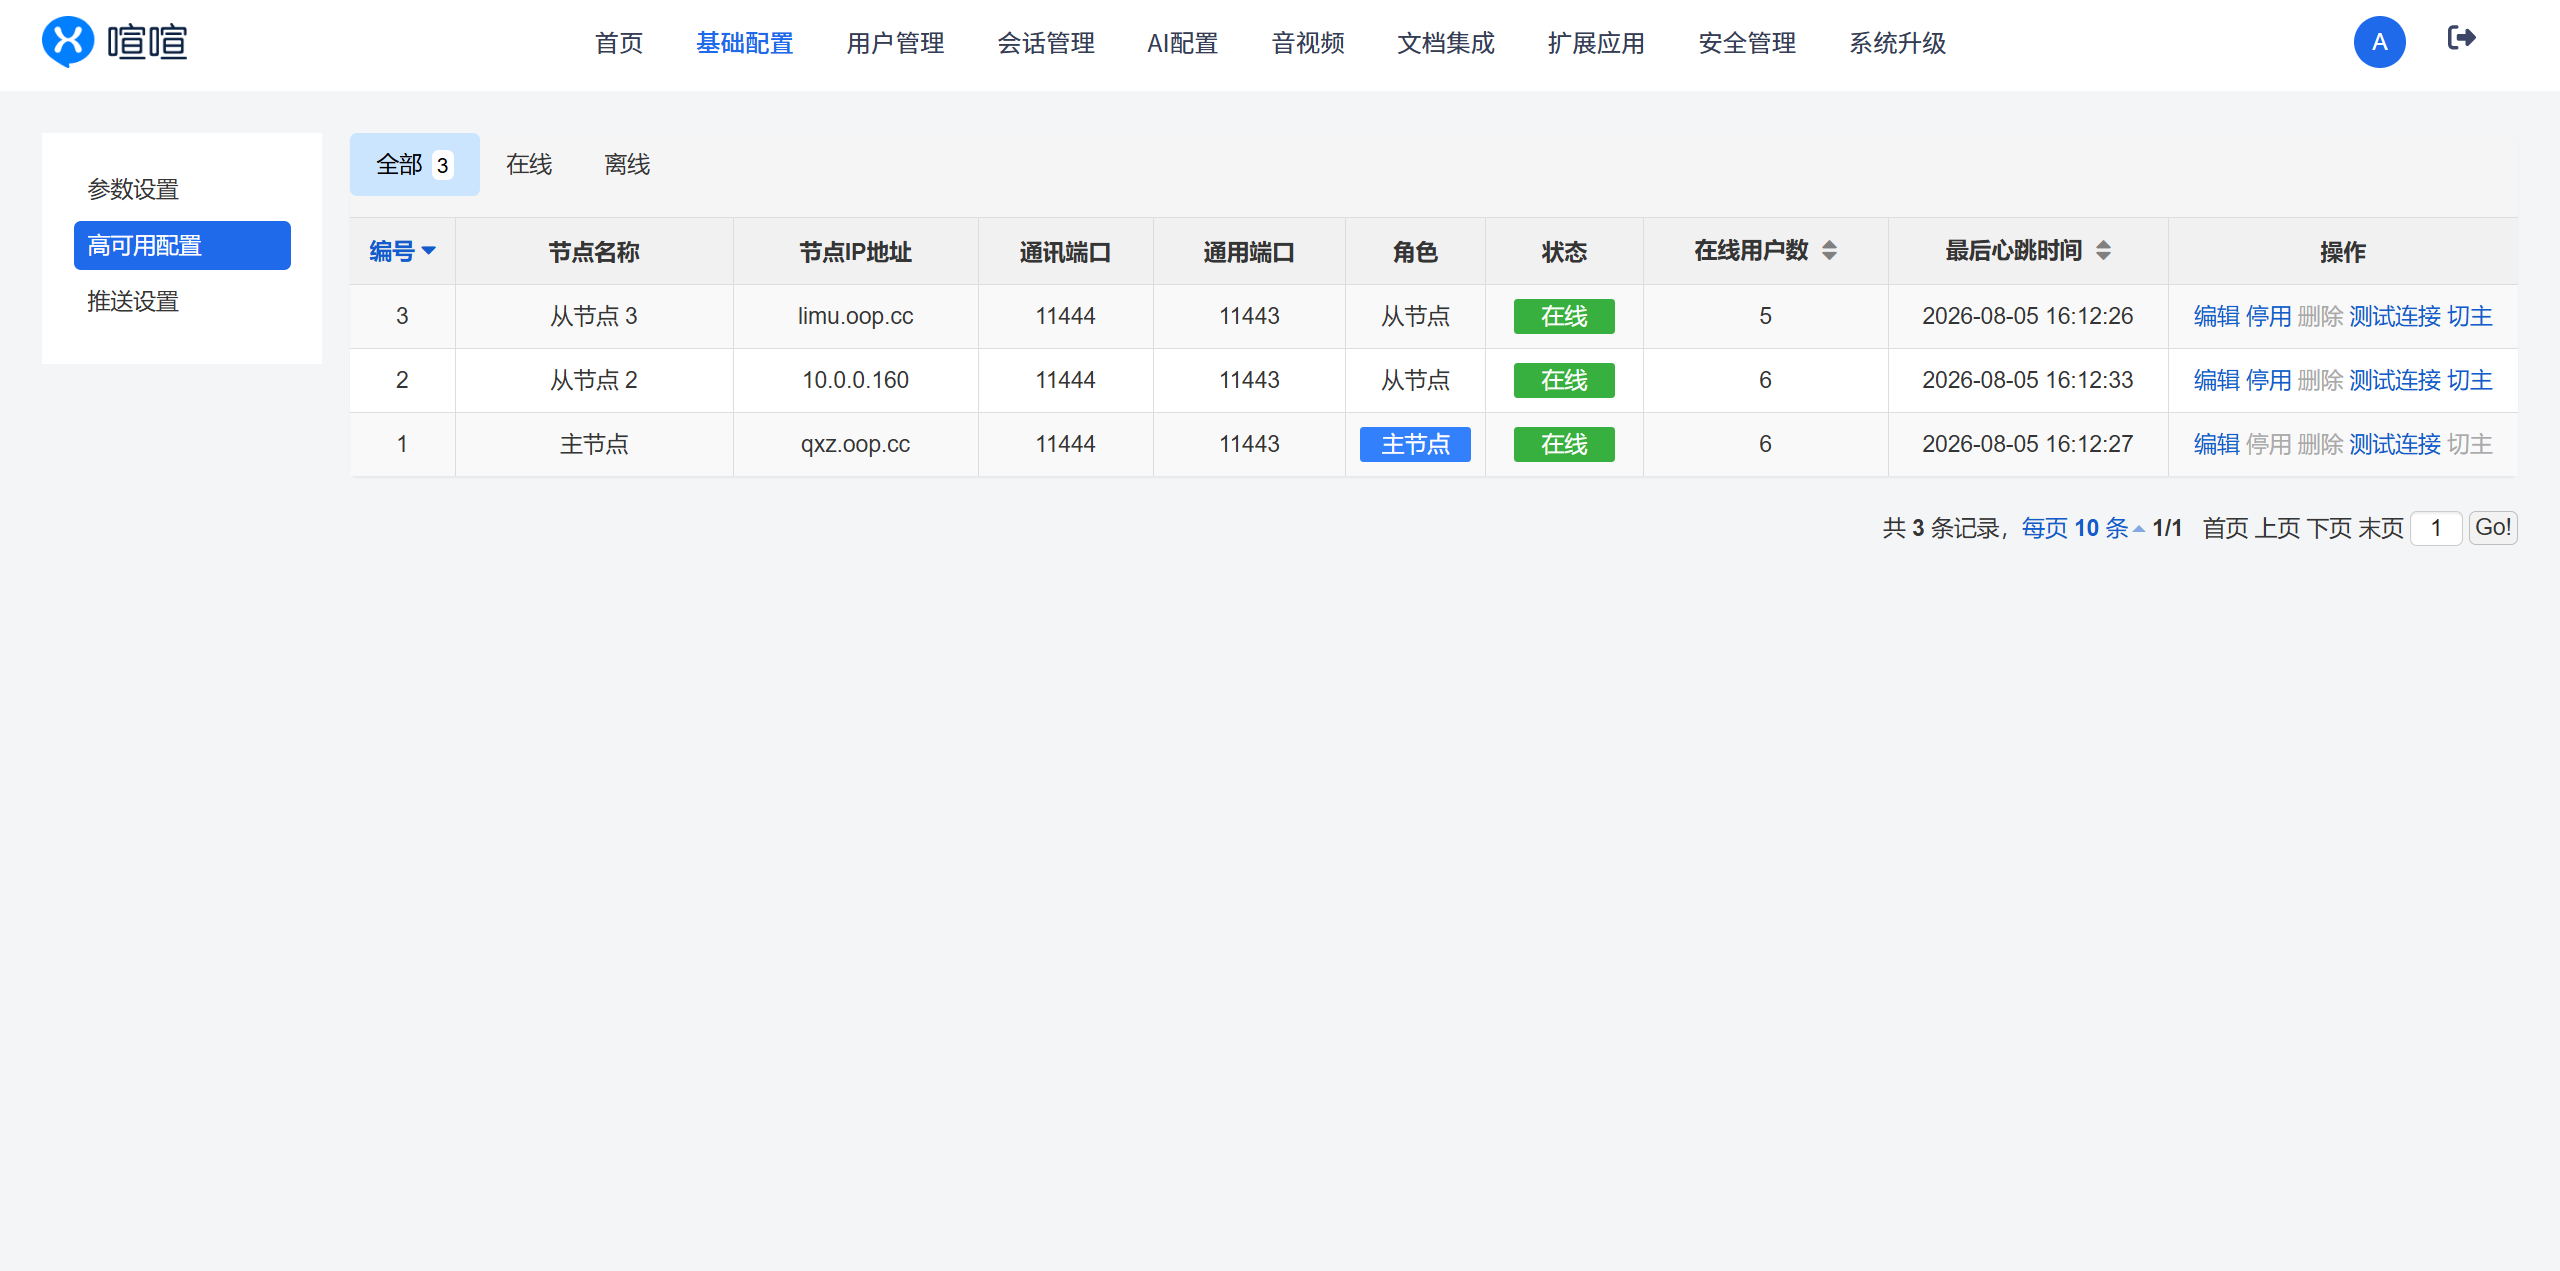Screen dimensions: 2560x1271
Task: Open AI配置 navigation item
Action: 1182,43
